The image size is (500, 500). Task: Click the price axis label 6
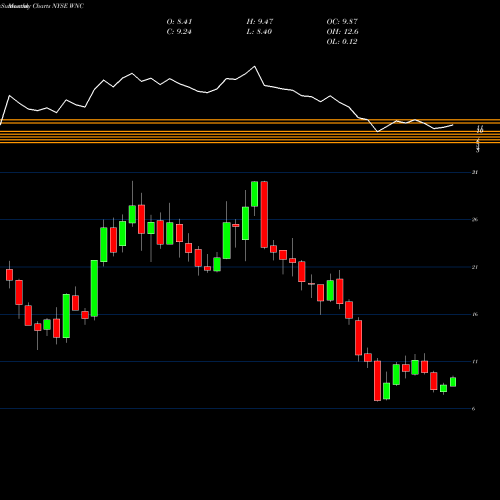pyautogui.click(x=474, y=409)
